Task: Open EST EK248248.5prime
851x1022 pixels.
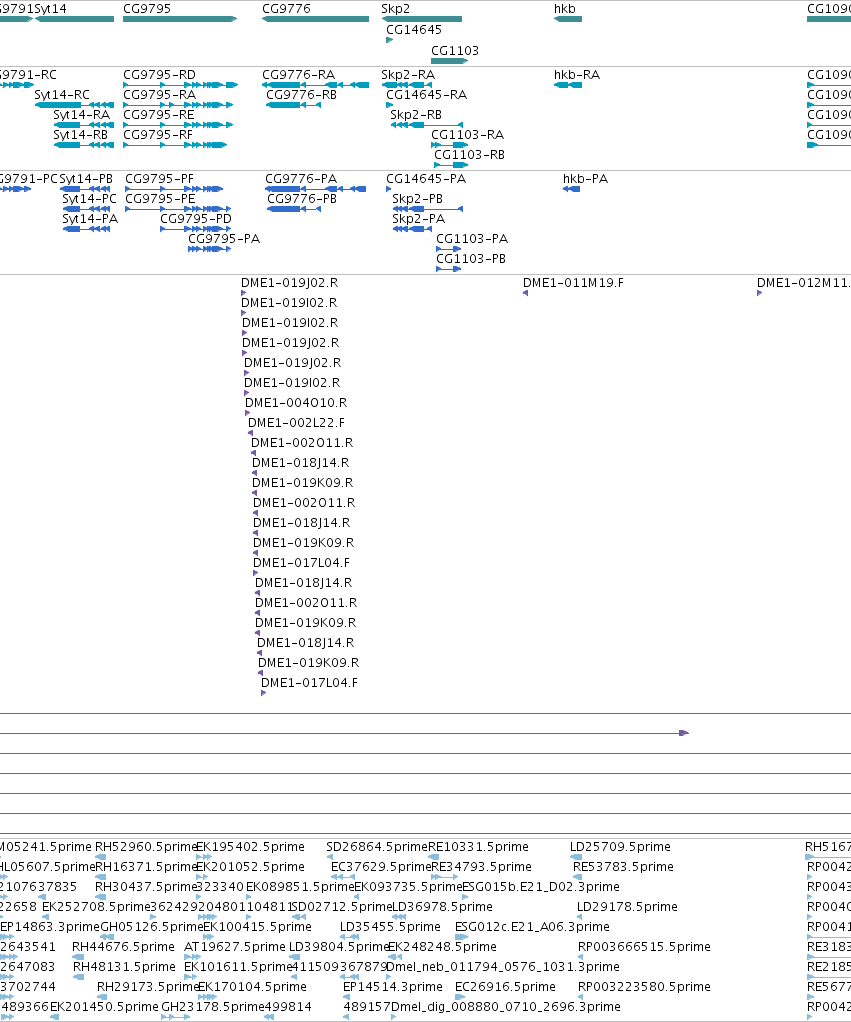Action: pyautogui.click(x=395, y=957)
